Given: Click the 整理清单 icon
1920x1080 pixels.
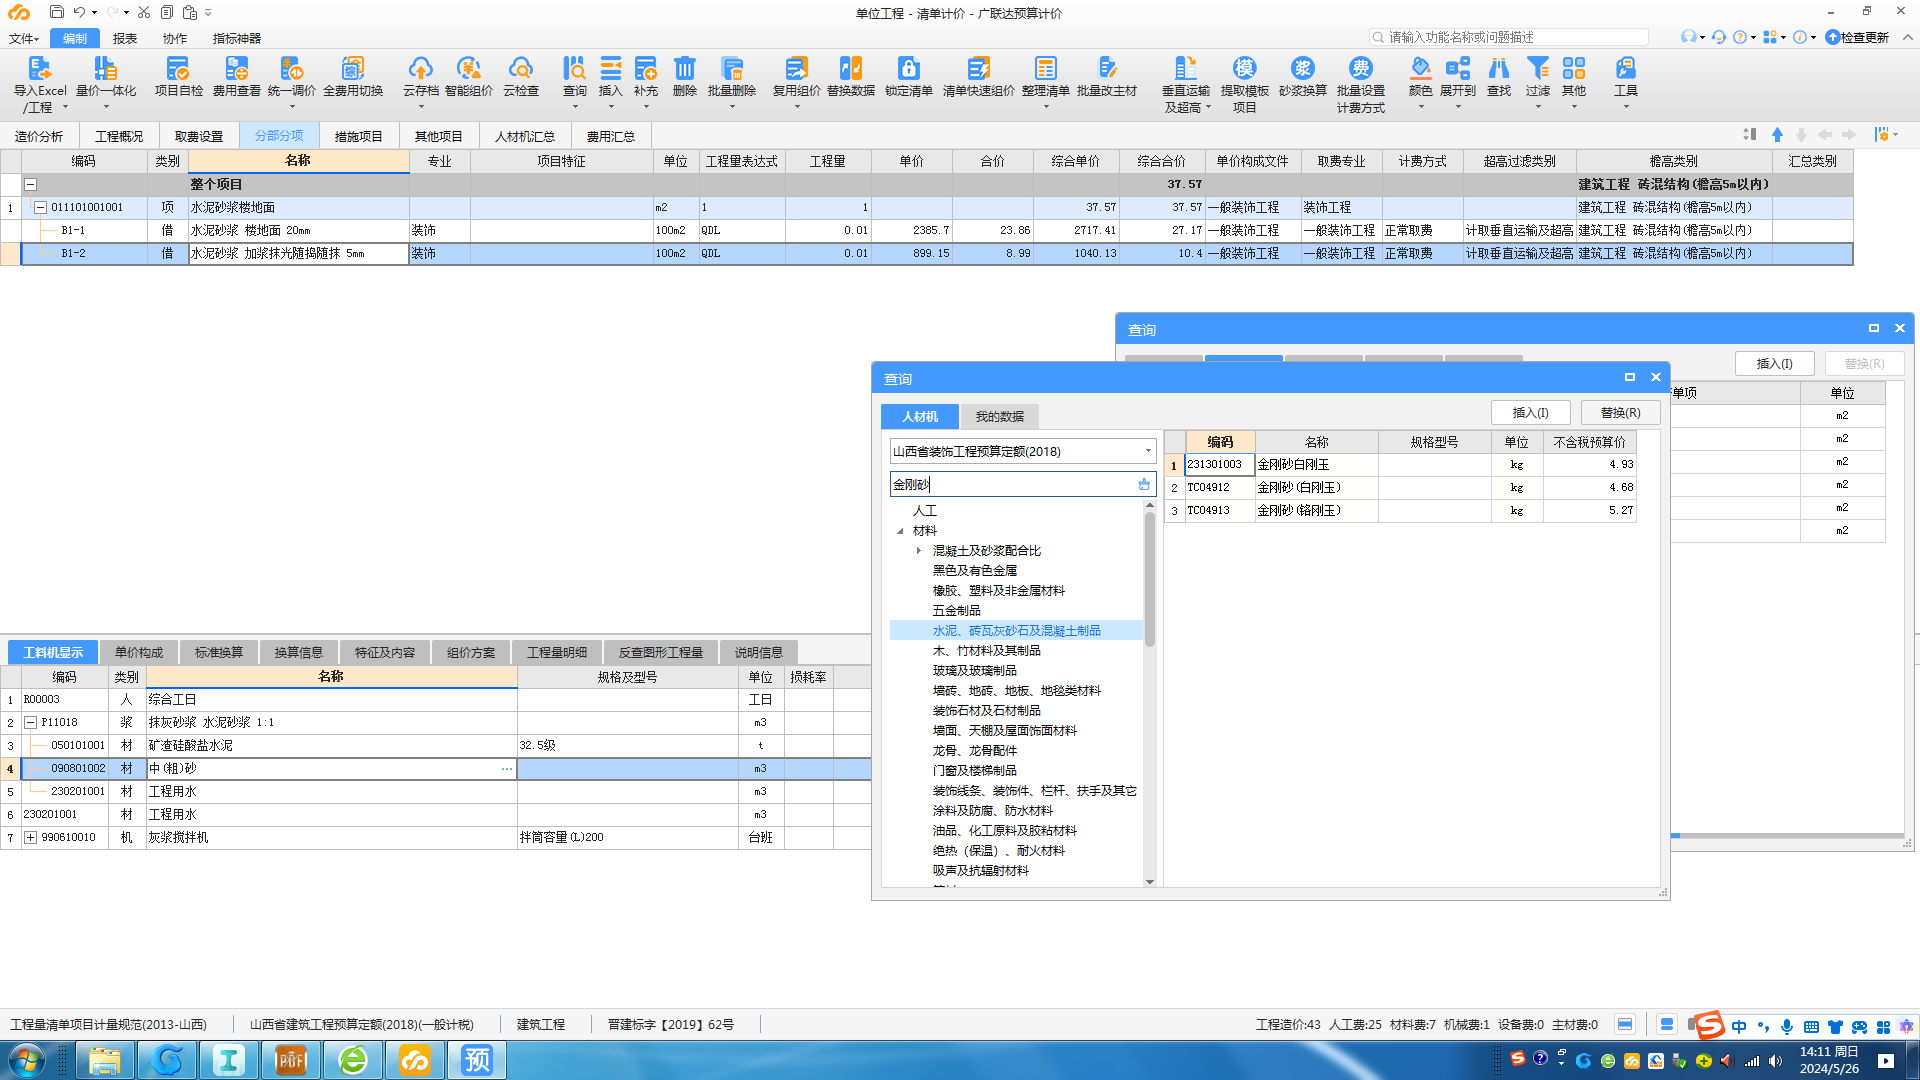Looking at the screenshot, I should (1045, 68).
